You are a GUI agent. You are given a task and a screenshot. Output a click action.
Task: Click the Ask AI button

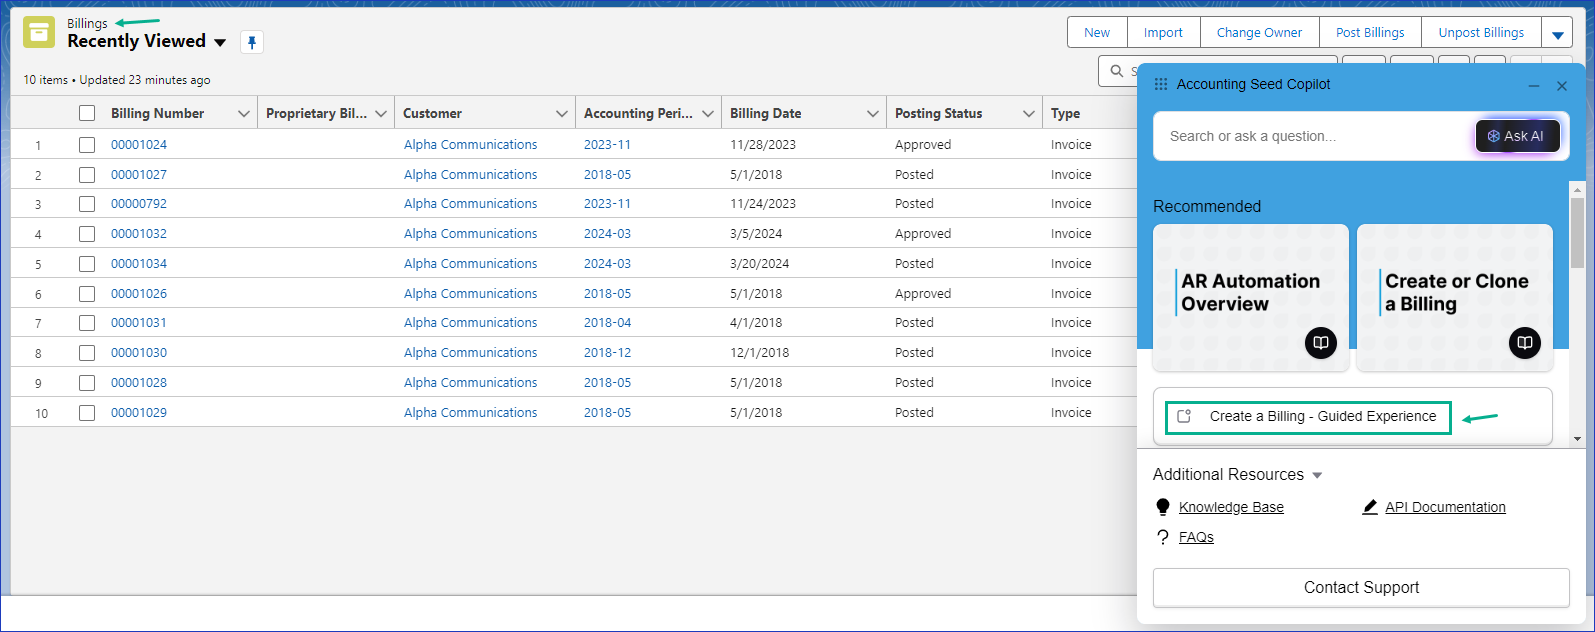click(x=1517, y=136)
